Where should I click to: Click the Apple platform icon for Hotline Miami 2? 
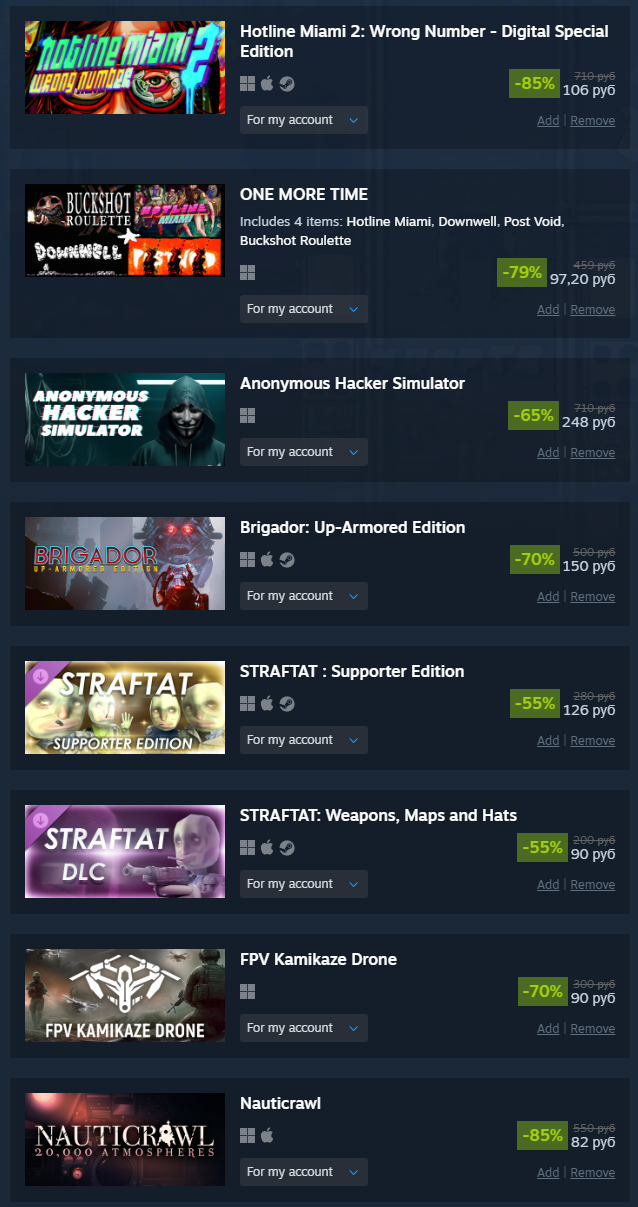point(267,84)
